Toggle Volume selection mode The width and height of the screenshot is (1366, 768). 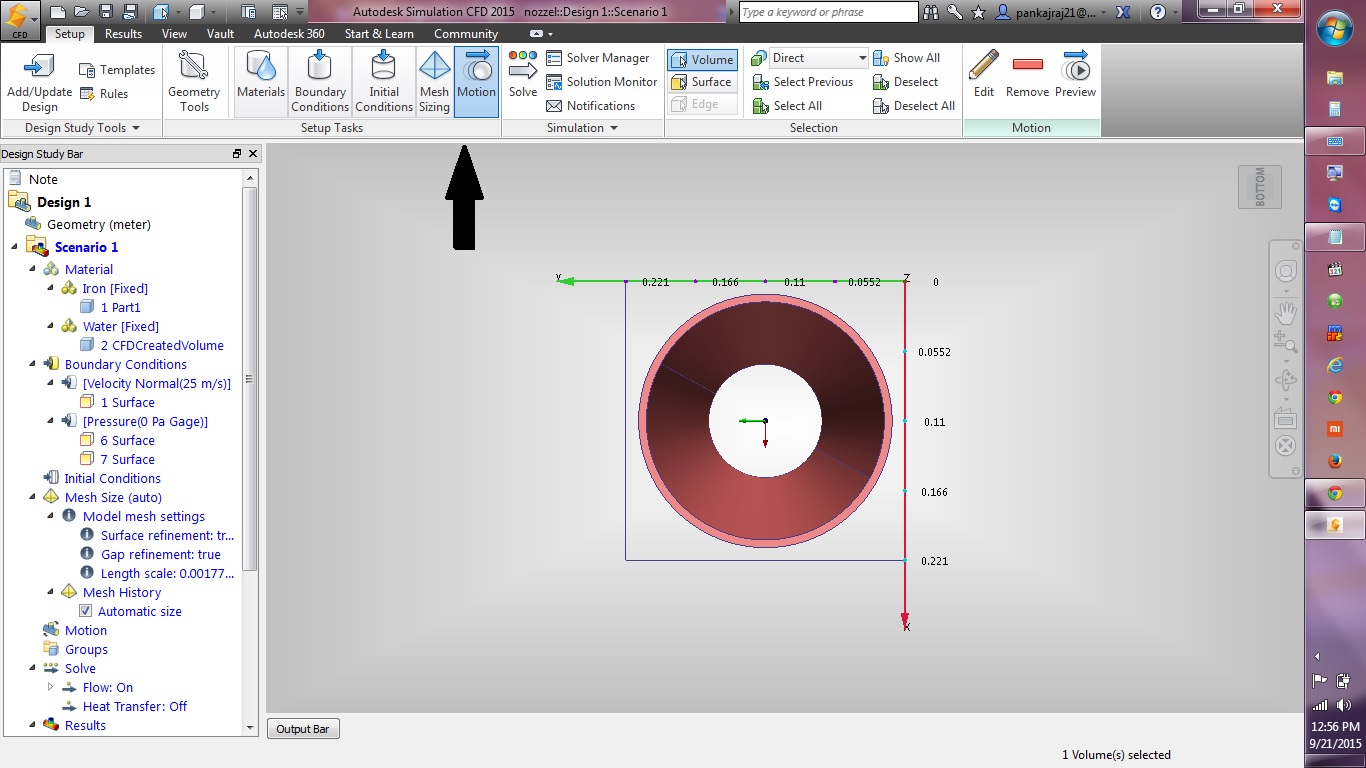click(702, 60)
